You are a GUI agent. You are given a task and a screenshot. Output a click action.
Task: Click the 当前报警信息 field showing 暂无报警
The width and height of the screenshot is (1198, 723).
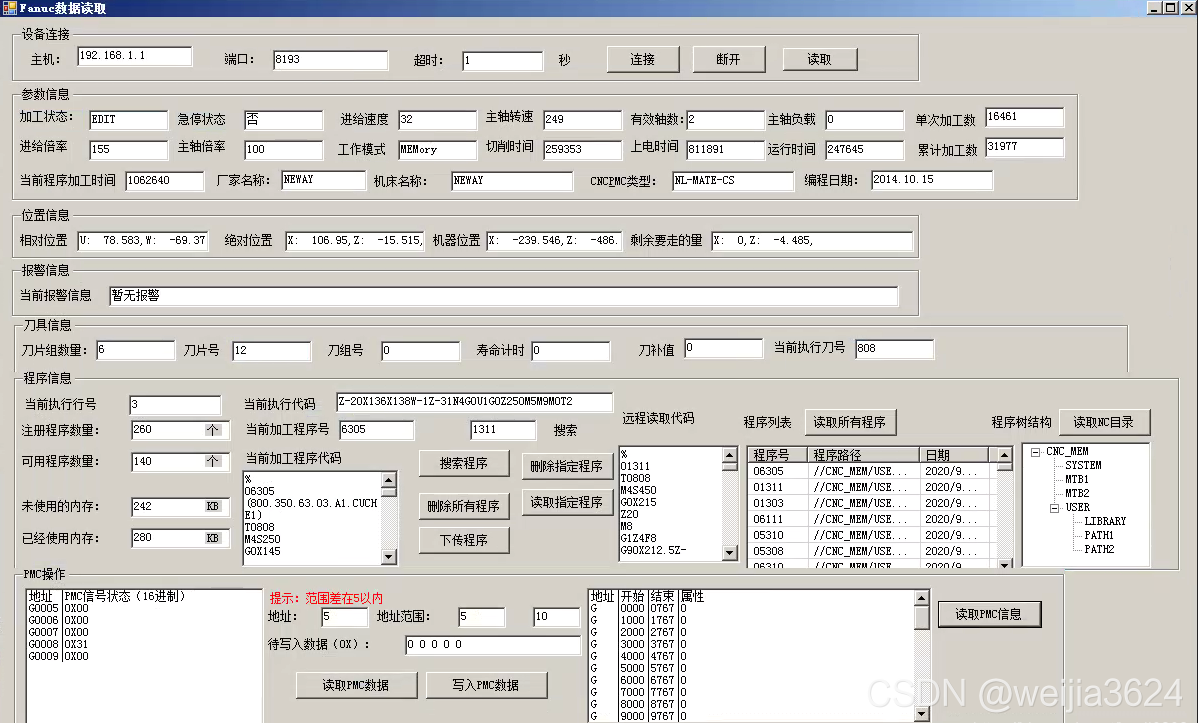[x=503, y=297]
